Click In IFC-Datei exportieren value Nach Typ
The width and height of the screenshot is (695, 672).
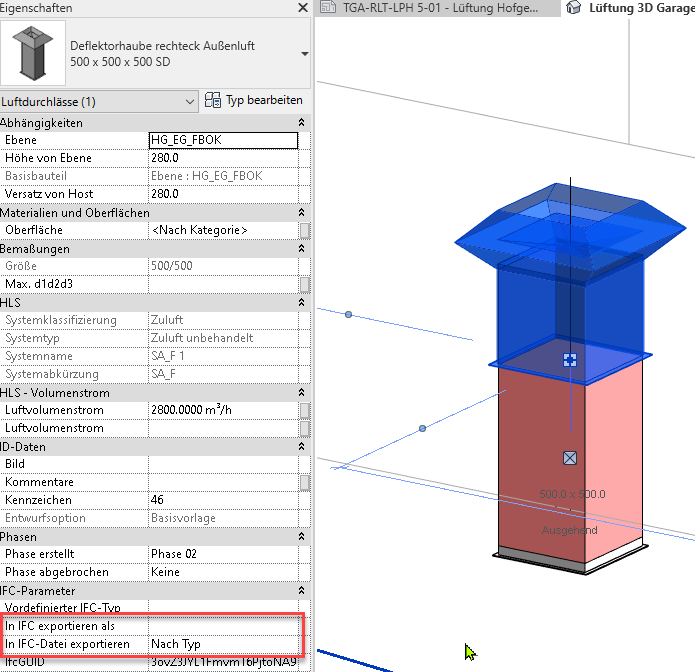pyautogui.click(x=222, y=645)
